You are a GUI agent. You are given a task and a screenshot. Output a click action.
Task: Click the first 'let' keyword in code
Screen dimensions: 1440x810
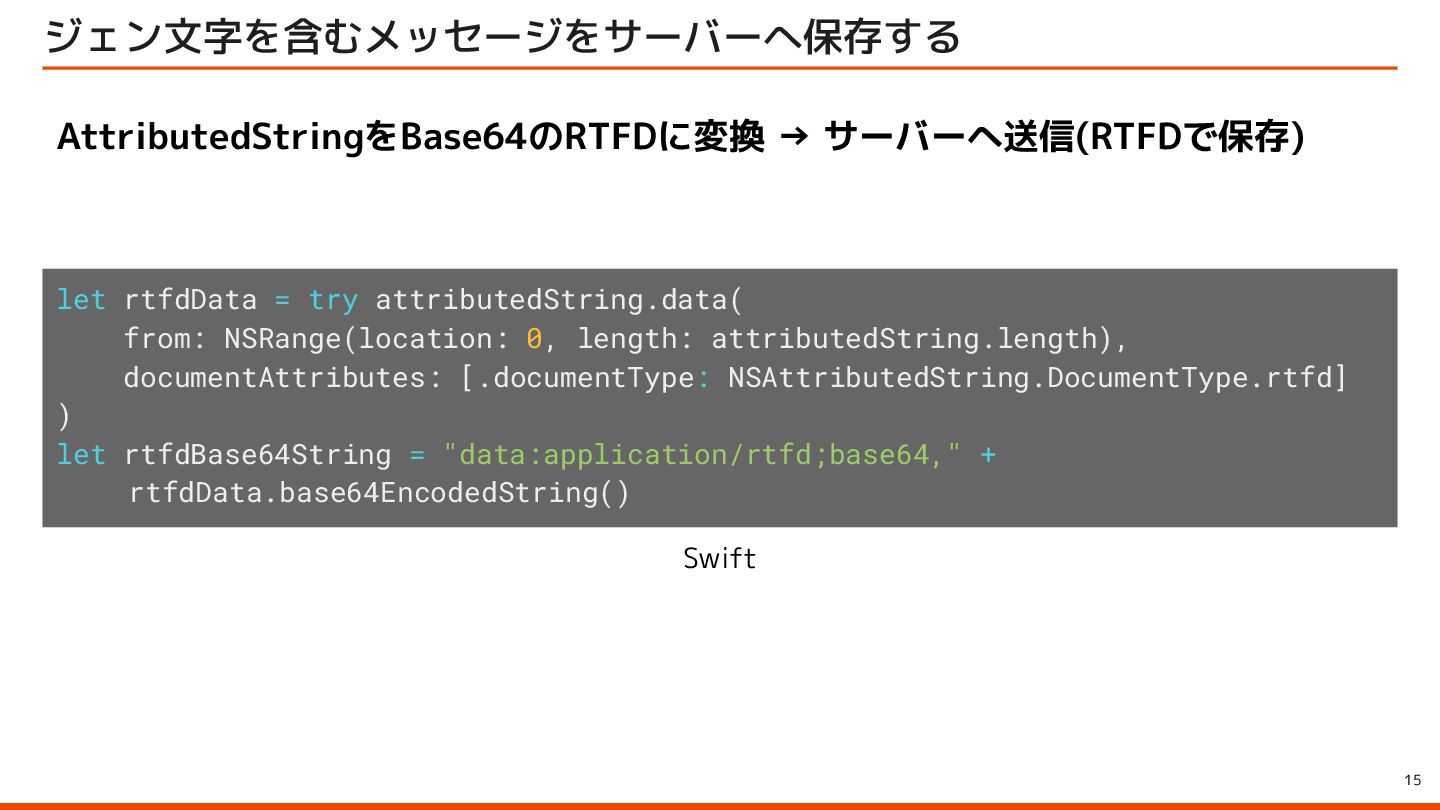[81, 300]
